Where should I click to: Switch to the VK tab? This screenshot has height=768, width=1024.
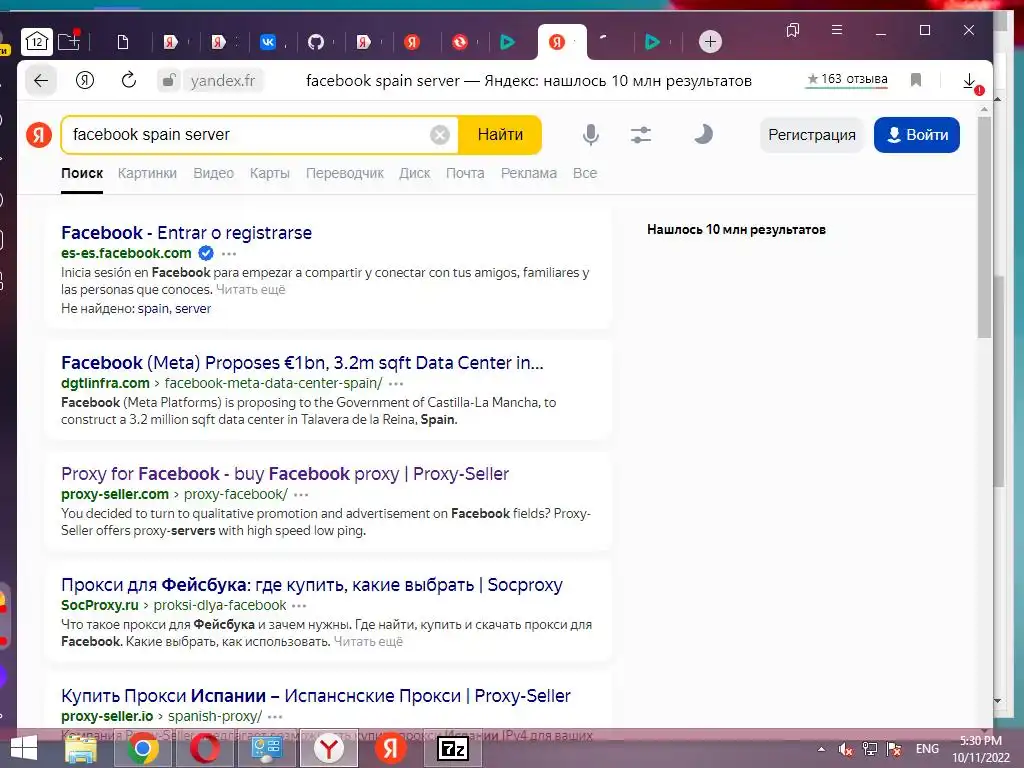pyautogui.click(x=268, y=42)
